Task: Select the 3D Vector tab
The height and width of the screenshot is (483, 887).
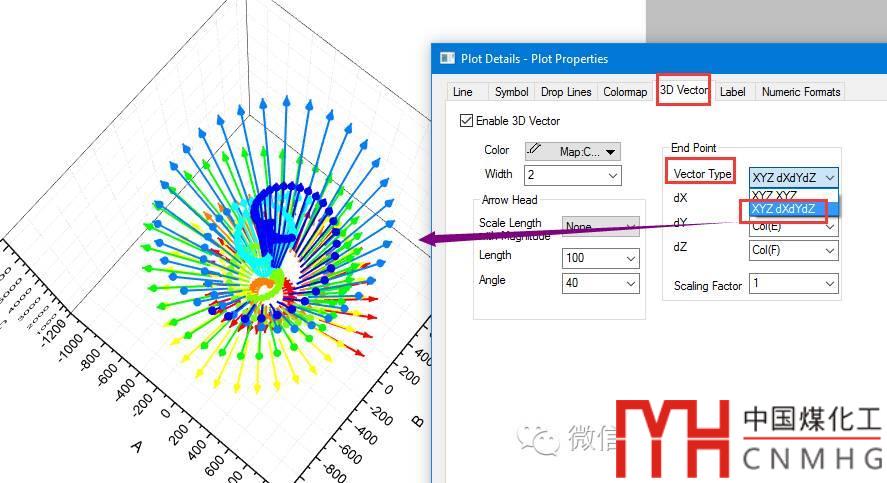Action: pos(684,91)
